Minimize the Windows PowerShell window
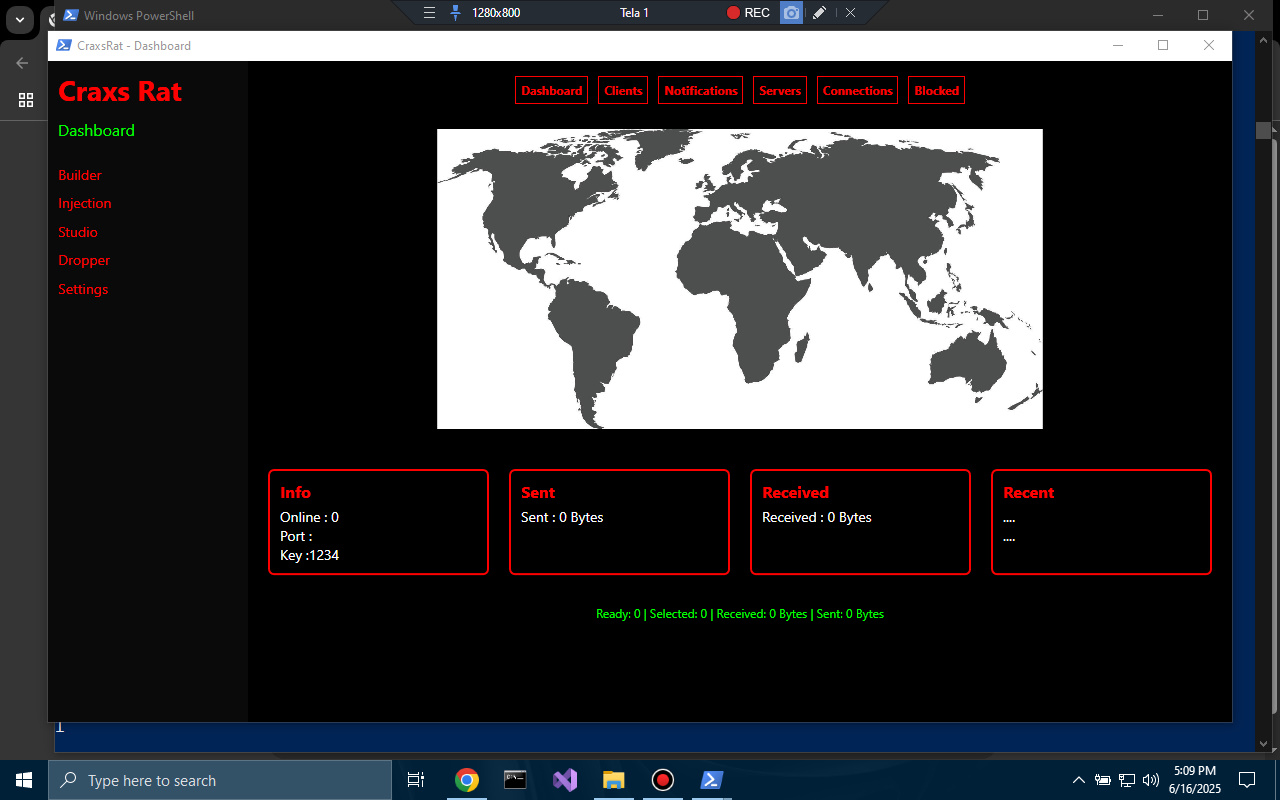The height and width of the screenshot is (800, 1280). click(x=1158, y=15)
